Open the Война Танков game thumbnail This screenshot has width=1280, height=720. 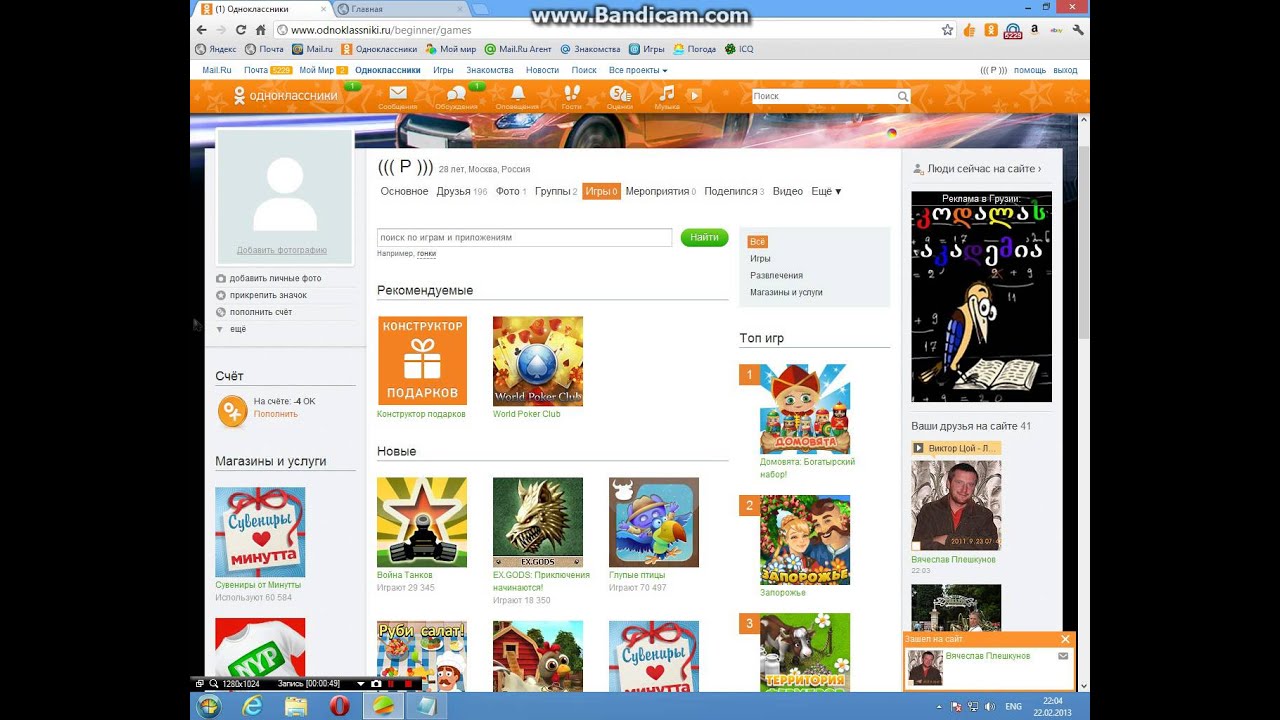coord(422,522)
